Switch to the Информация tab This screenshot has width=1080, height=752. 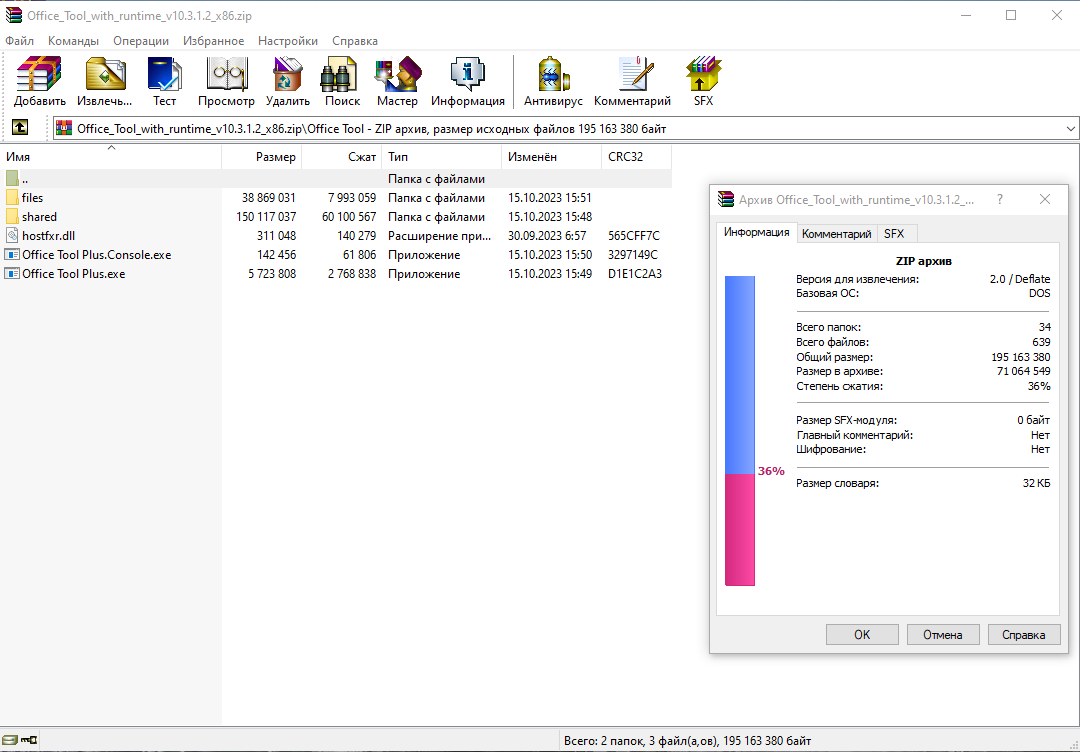pyautogui.click(x=756, y=233)
